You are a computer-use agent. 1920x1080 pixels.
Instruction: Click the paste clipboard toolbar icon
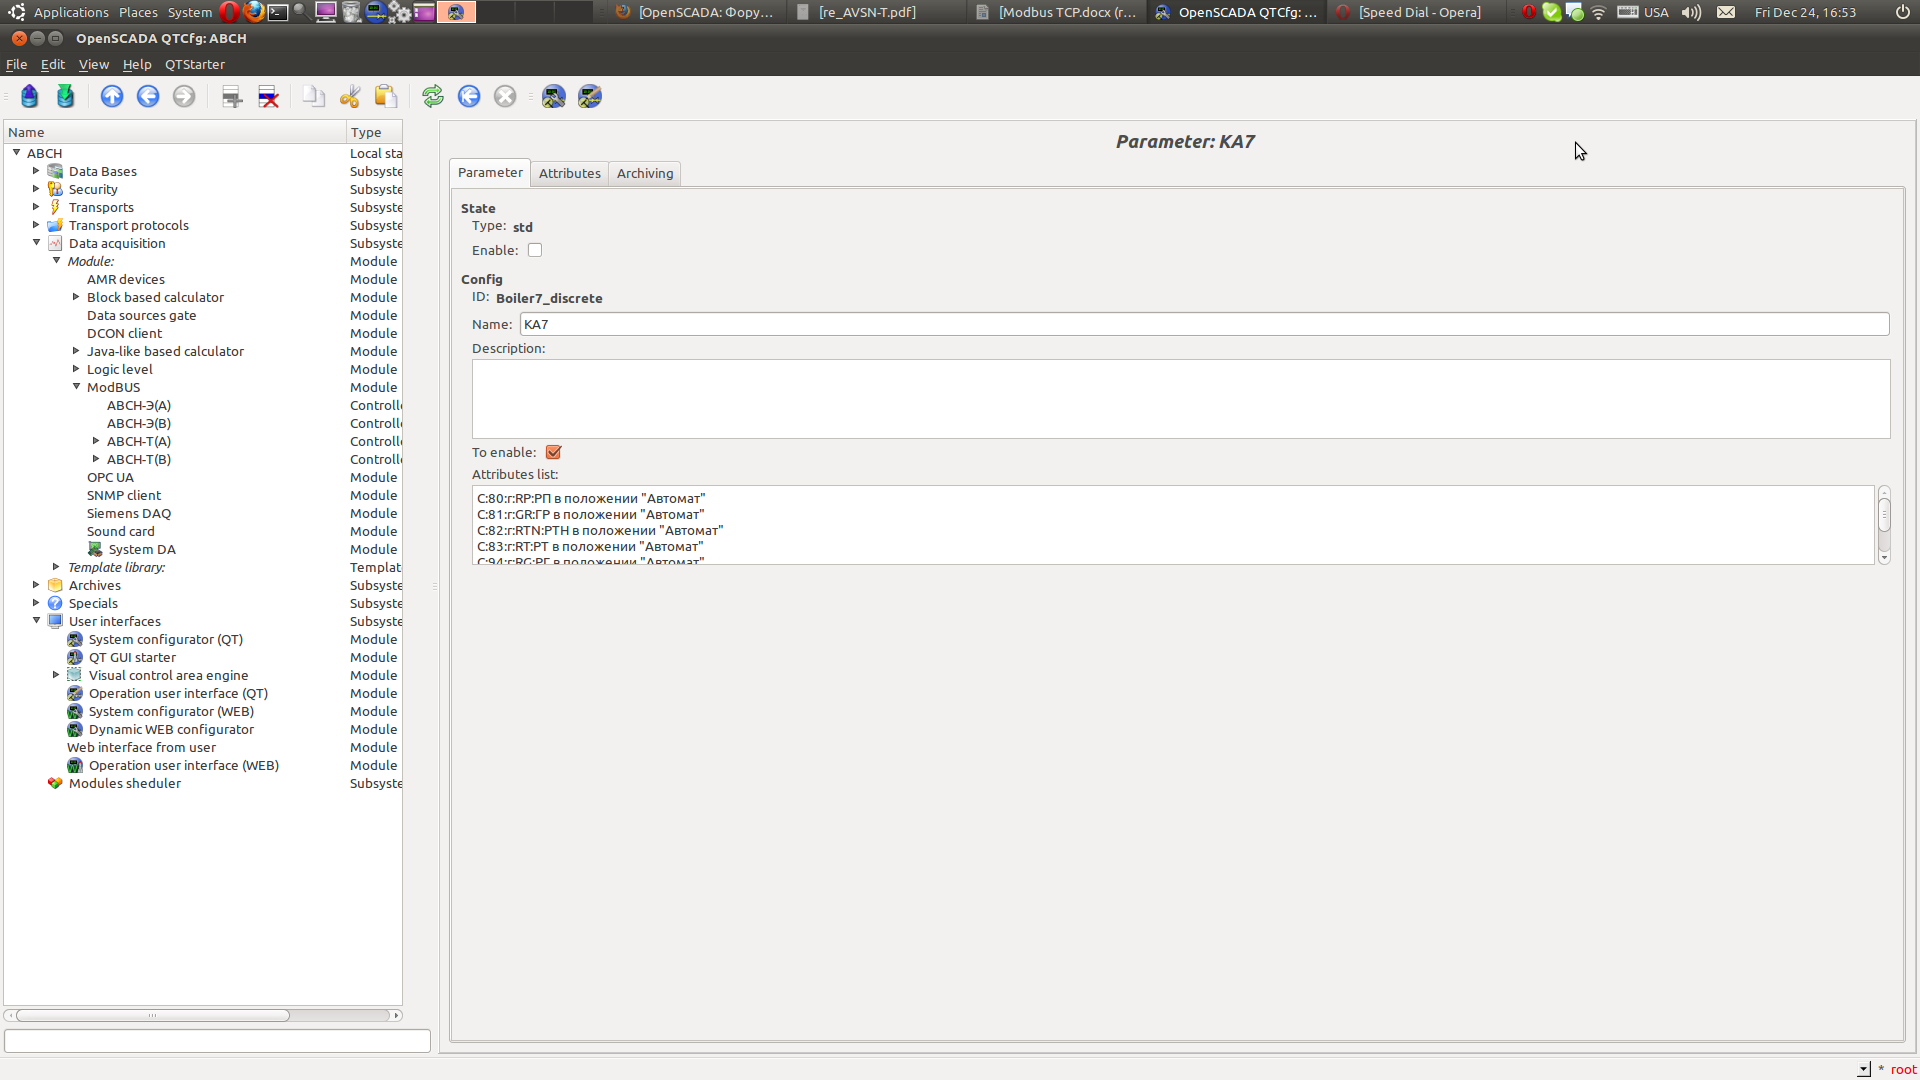(386, 96)
